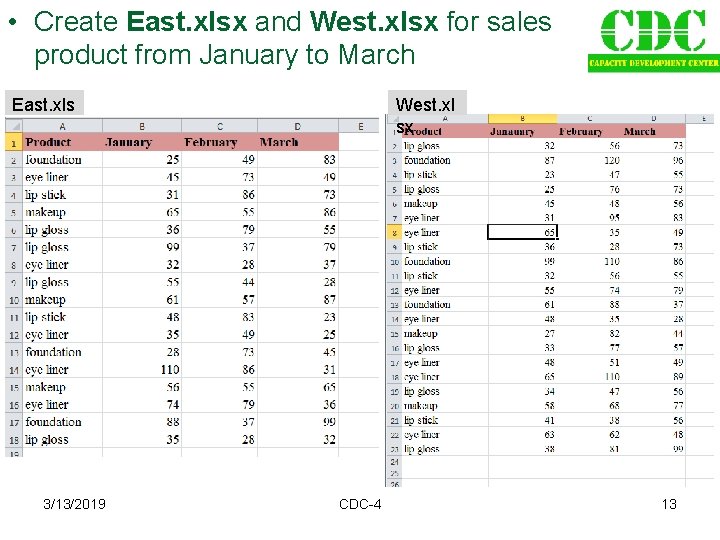Select column A header in East sheet
720x540 pixels.
(62, 126)
